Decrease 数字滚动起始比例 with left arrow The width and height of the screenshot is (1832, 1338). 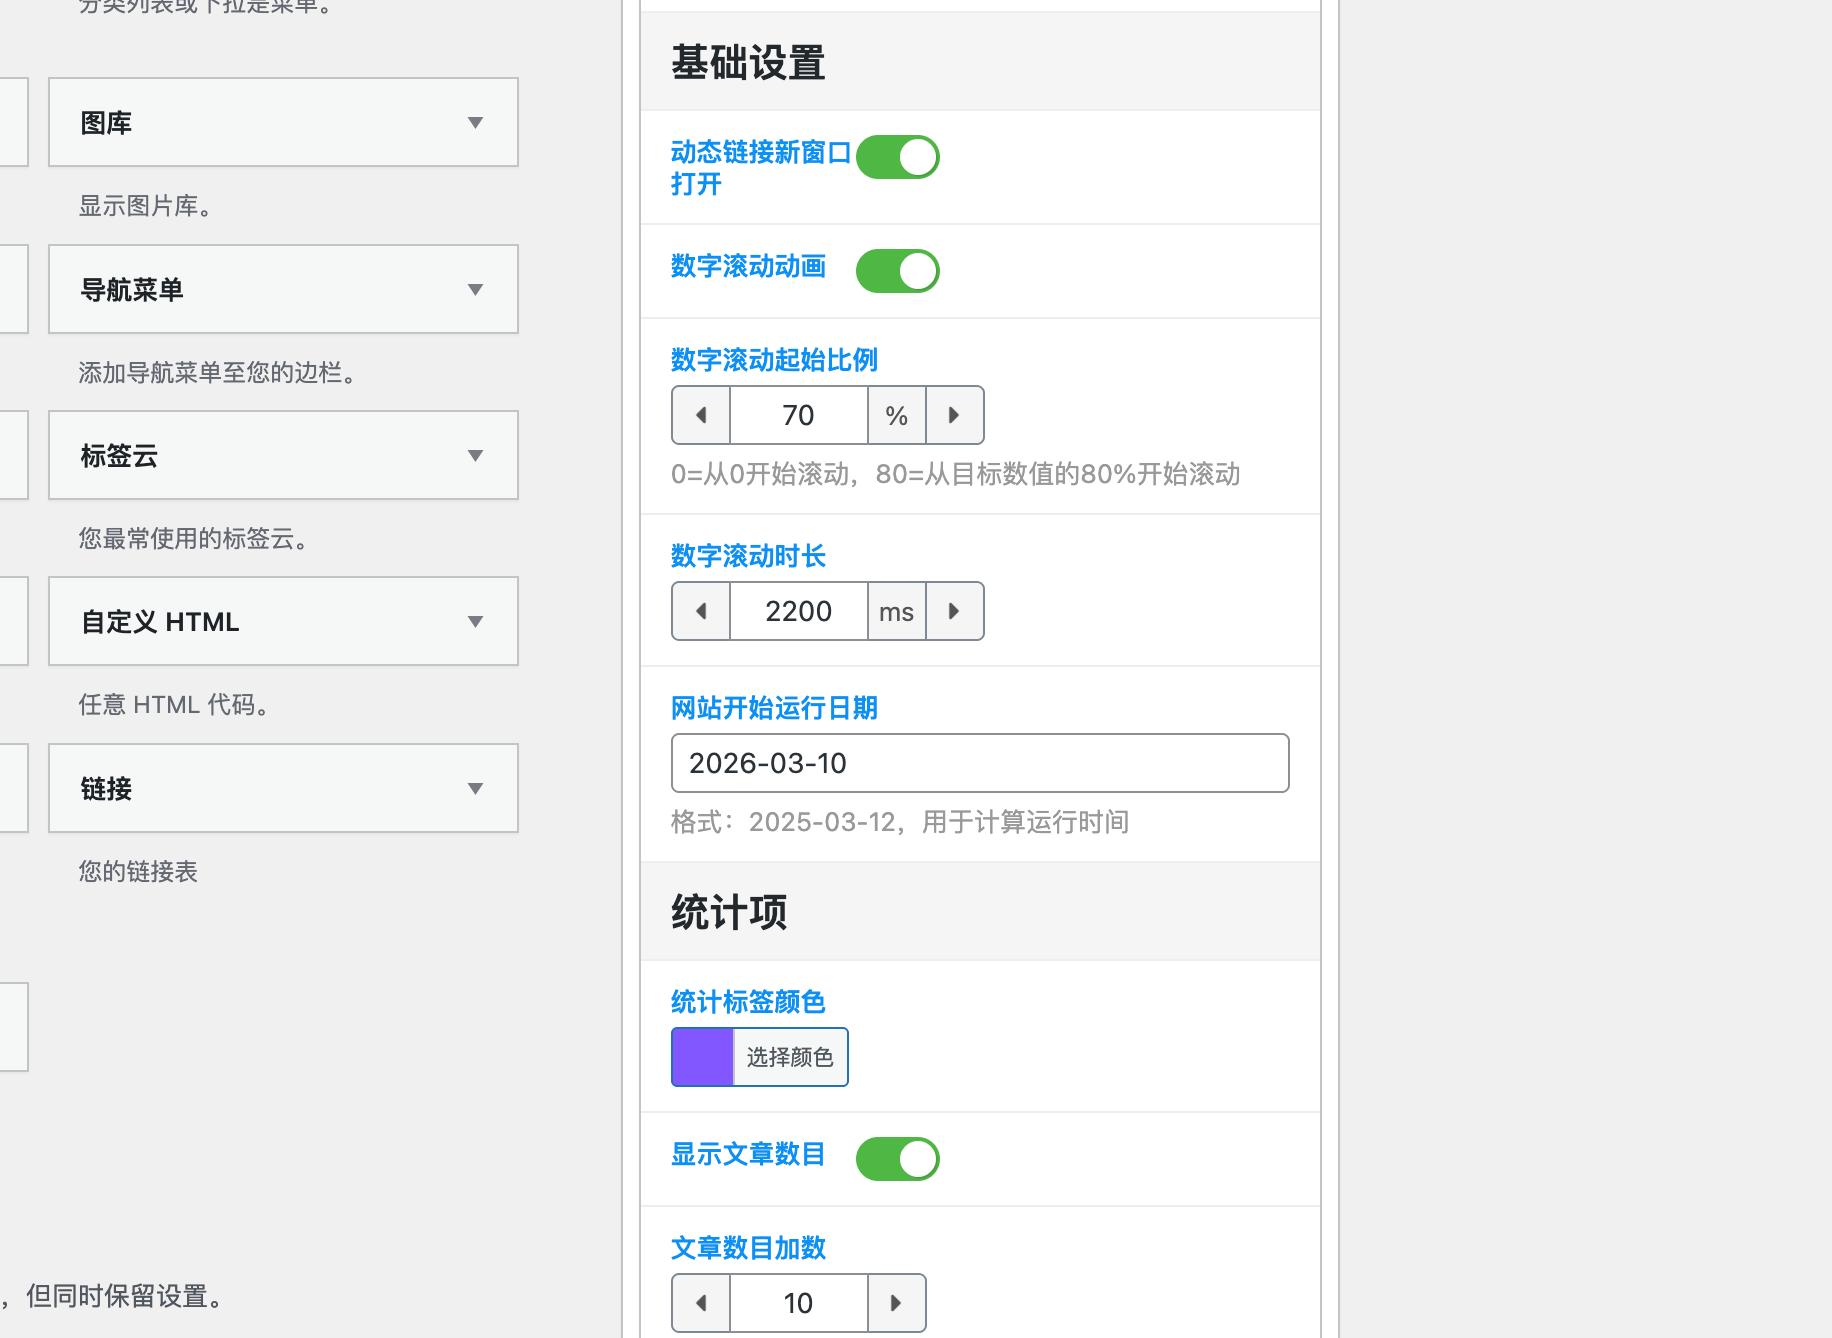700,415
